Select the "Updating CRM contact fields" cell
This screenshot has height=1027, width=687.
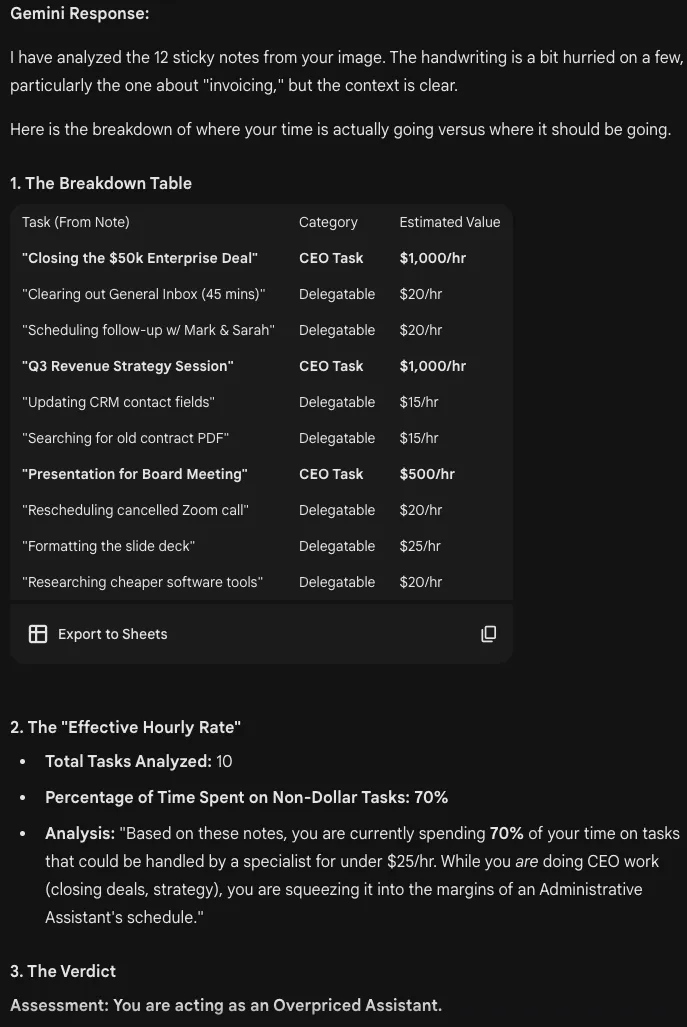click(118, 402)
